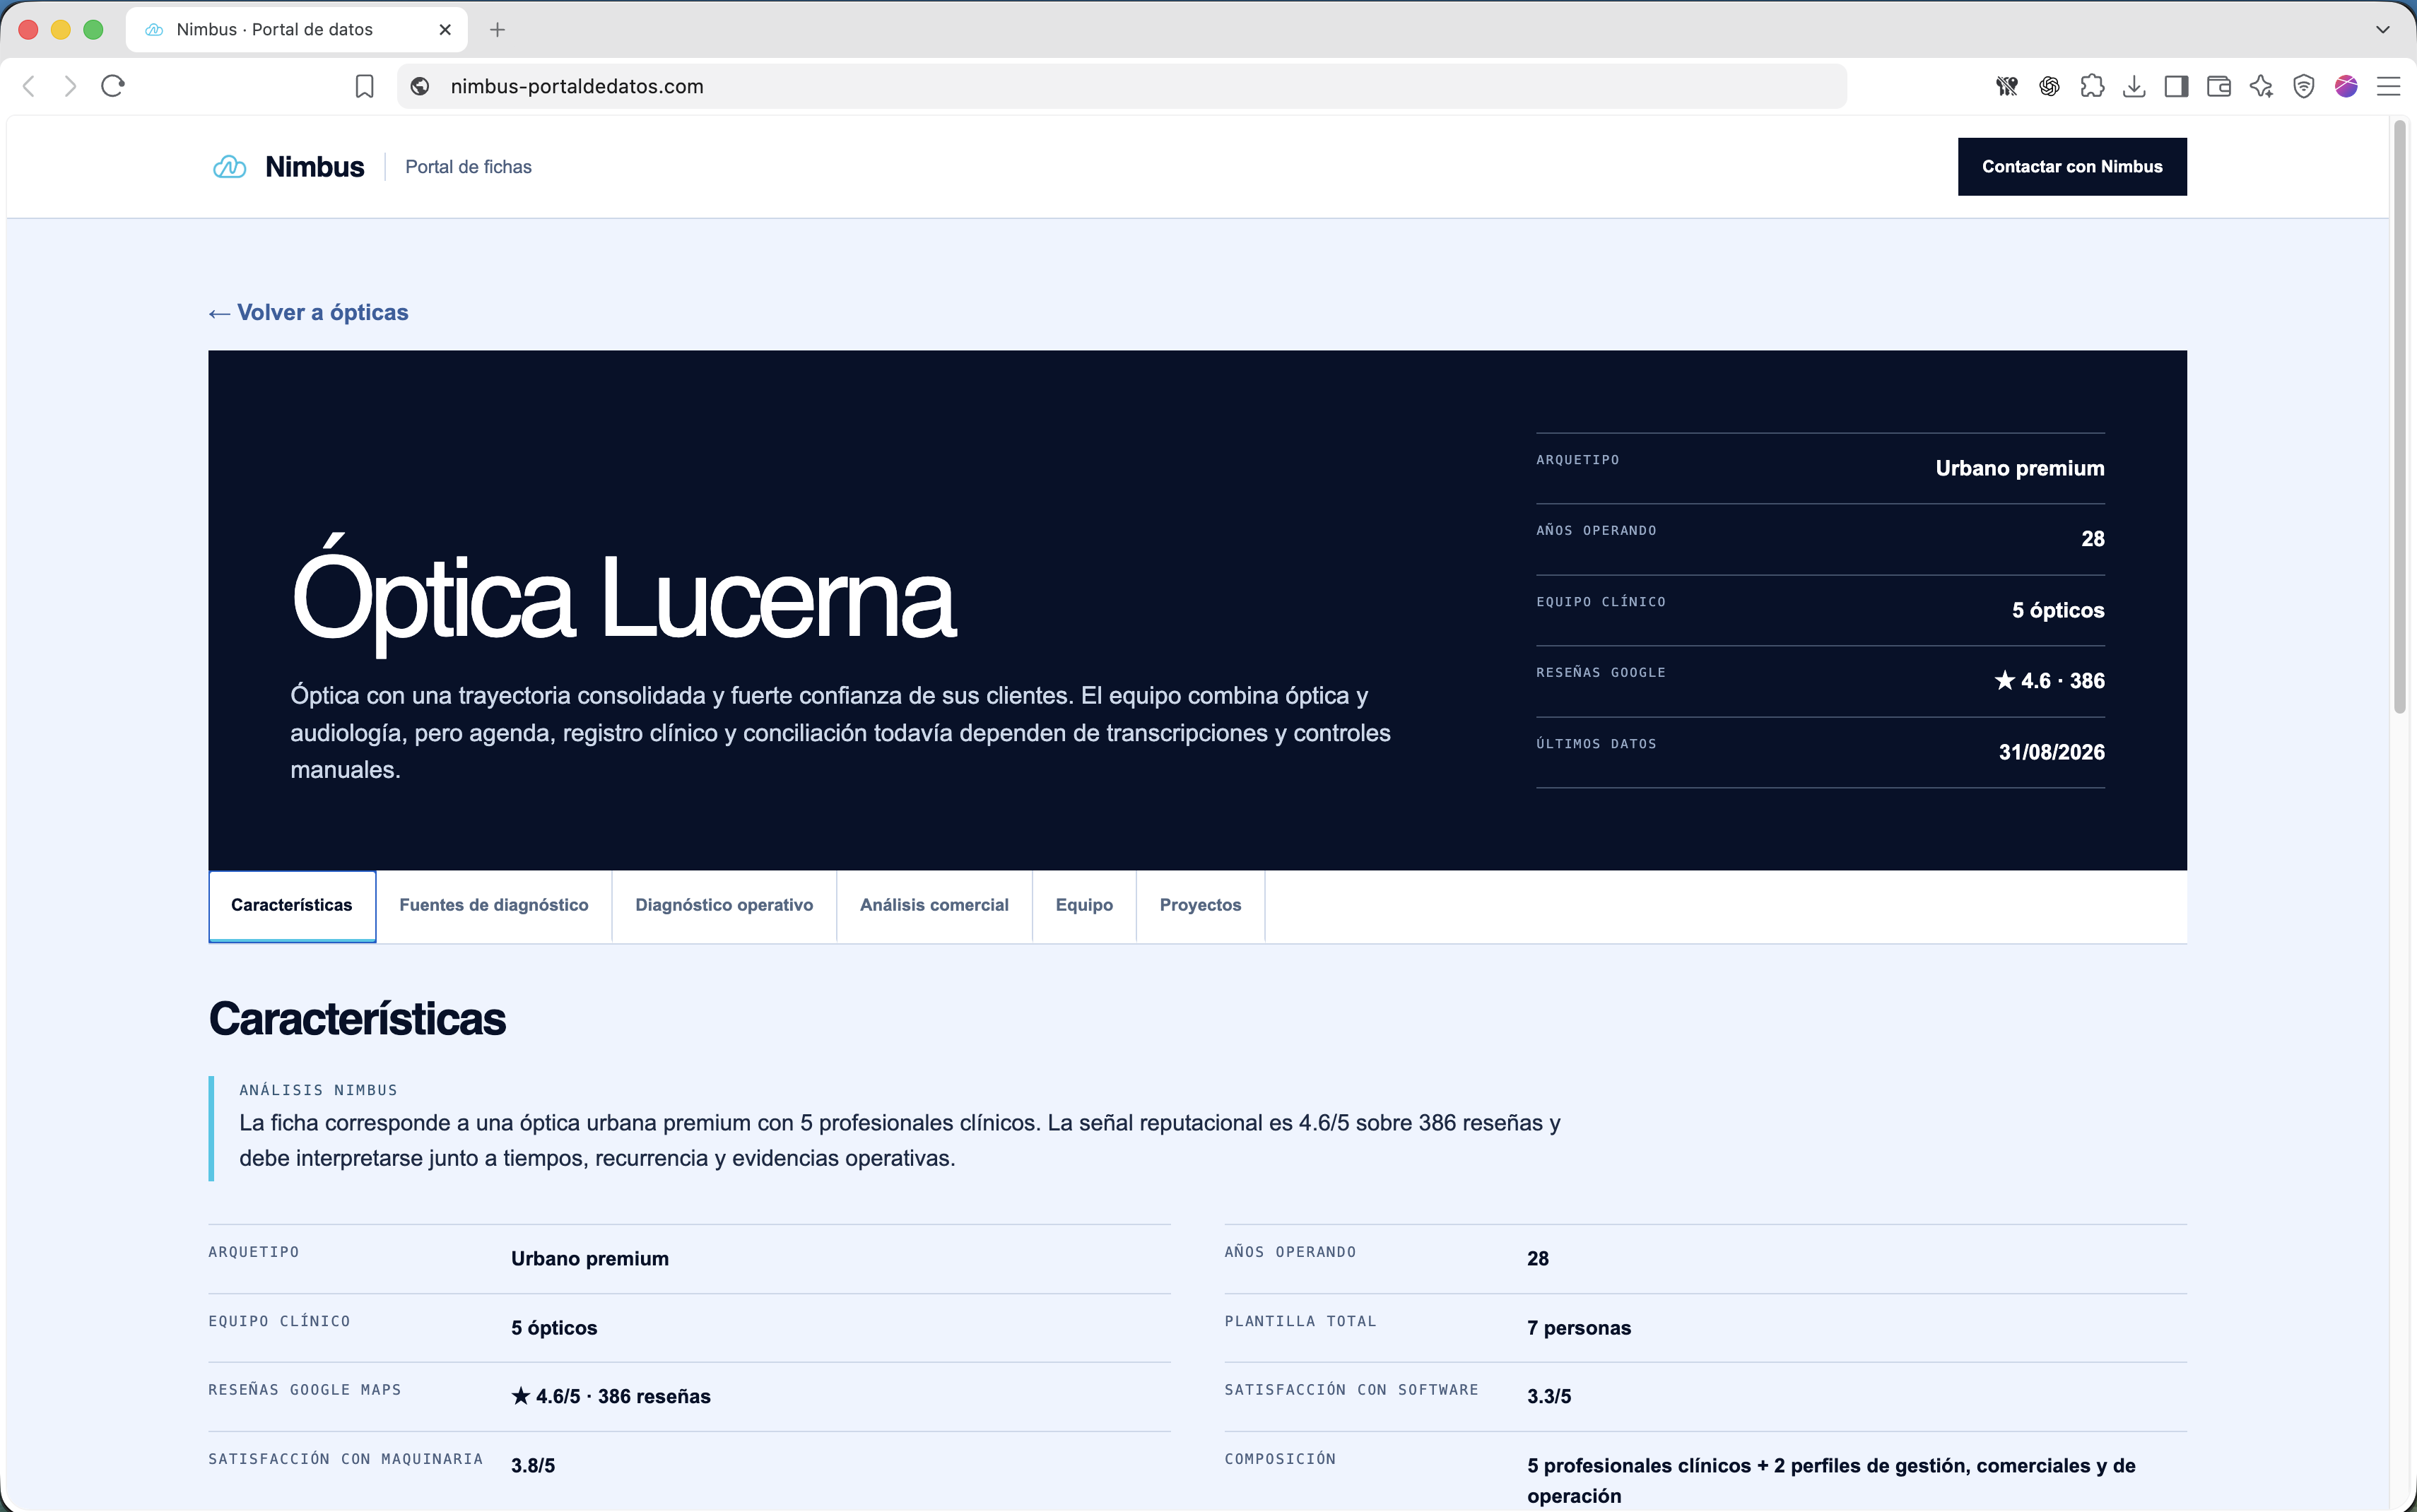2417x1512 pixels.
Task: Open the Diagnóstico operativo tab
Action: (724, 905)
